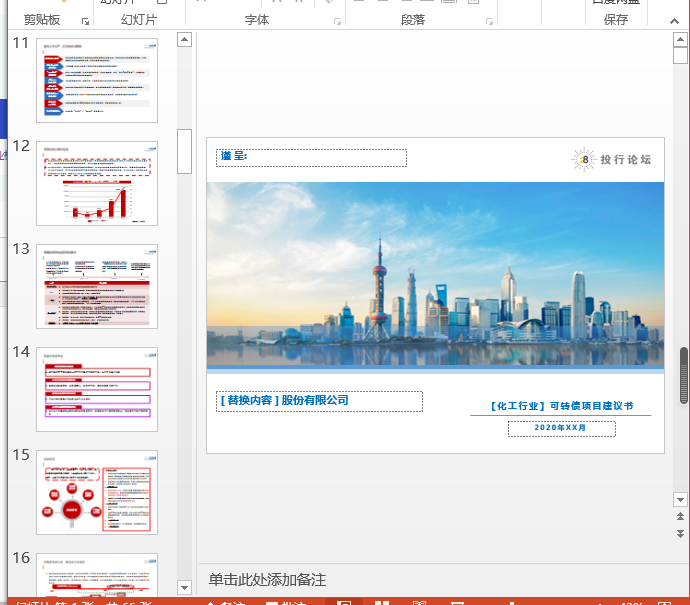The height and width of the screenshot is (605, 690).
Task: Click scroll down arrow of thumbnail panel
Action: pyautogui.click(x=184, y=587)
